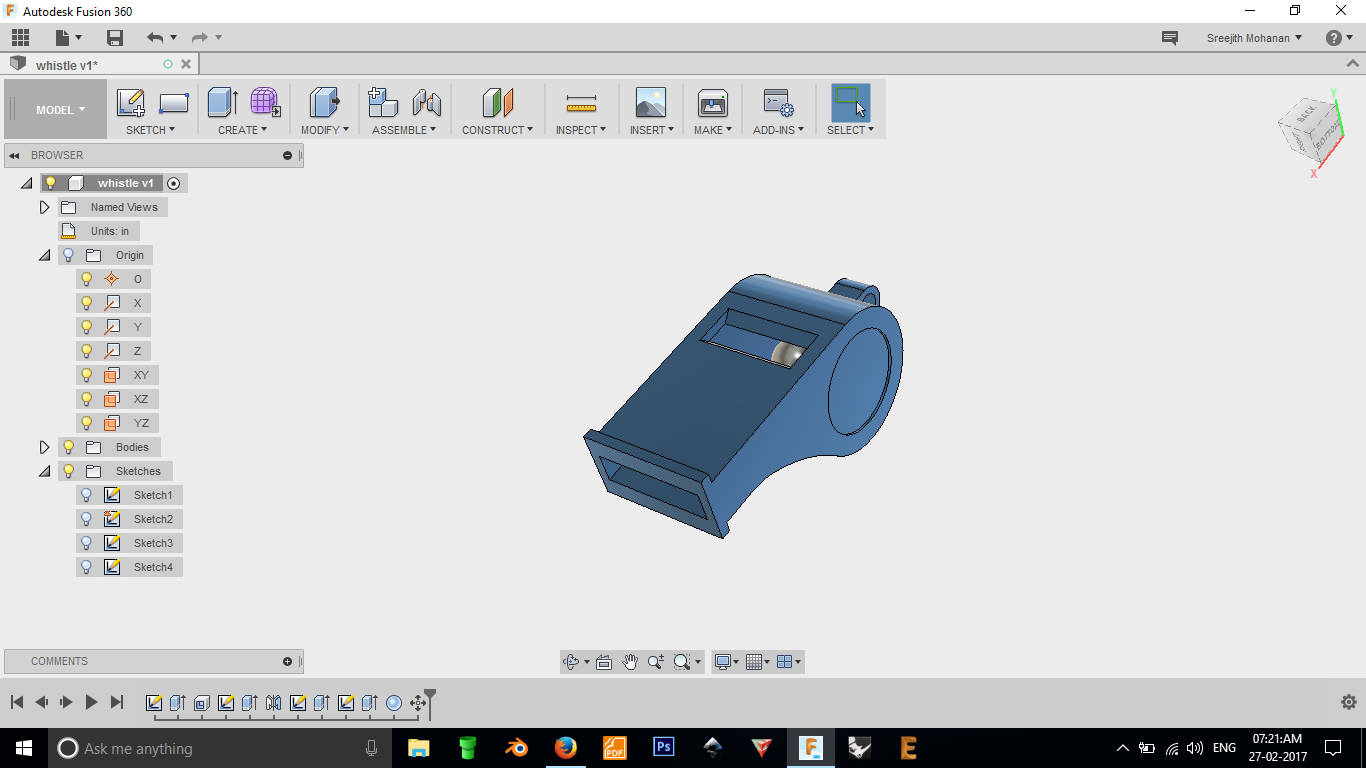Screen dimensions: 1366x768
Task: Collapse the Origin folder
Action: pyautogui.click(x=44, y=255)
